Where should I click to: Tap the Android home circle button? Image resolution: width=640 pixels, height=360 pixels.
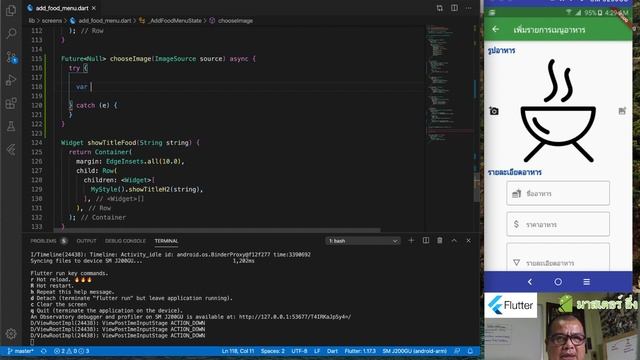(x=558, y=282)
